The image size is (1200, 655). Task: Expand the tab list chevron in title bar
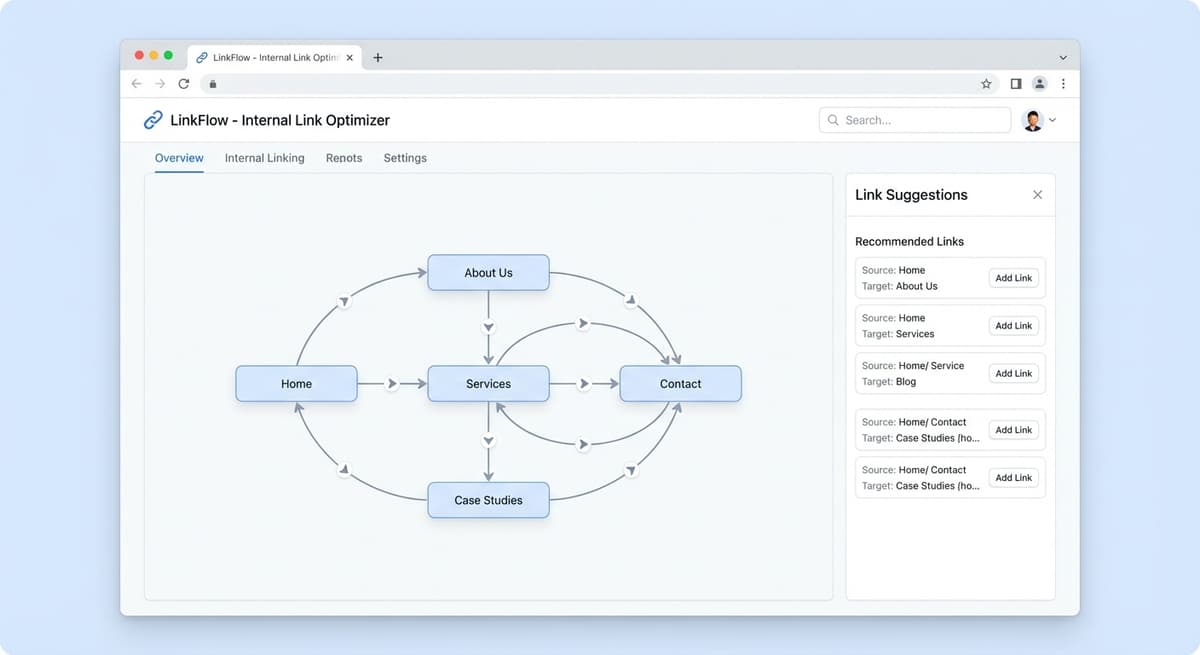coord(1062,58)
